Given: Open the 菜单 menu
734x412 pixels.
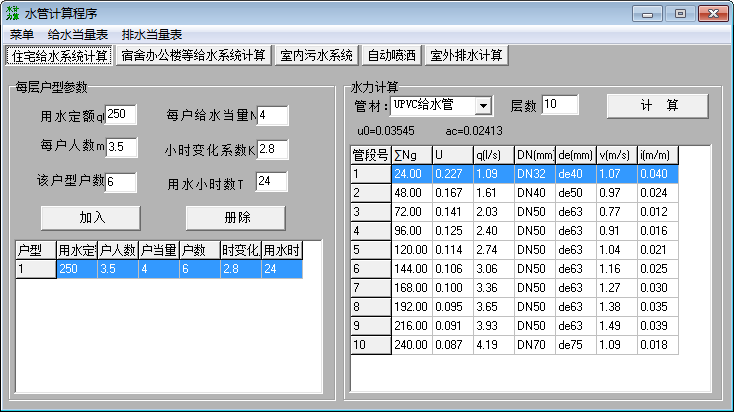Looking at the screenshot, I should pyautogui.click(x=22, y=34).
